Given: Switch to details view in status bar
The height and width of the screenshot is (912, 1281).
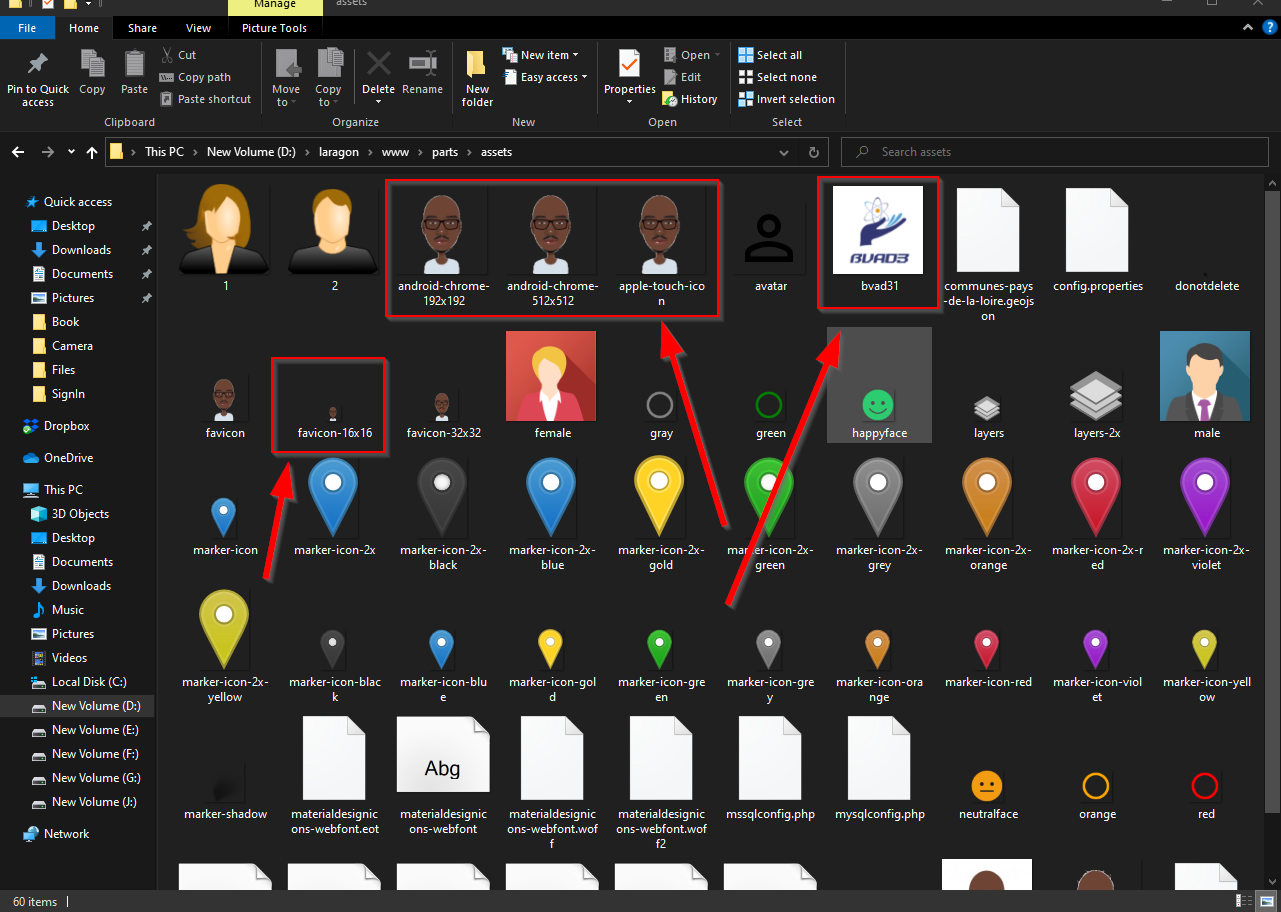Looking at the screenshot, I should click(x=1246, y=902).
